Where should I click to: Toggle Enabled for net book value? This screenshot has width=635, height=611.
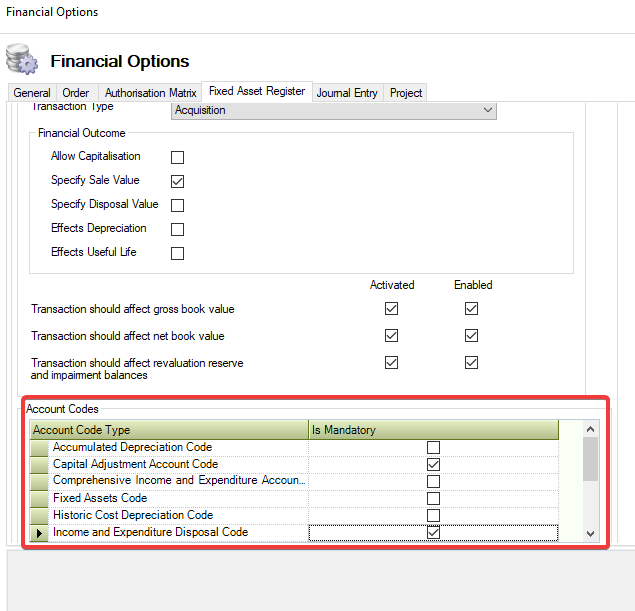pos(471,335)
